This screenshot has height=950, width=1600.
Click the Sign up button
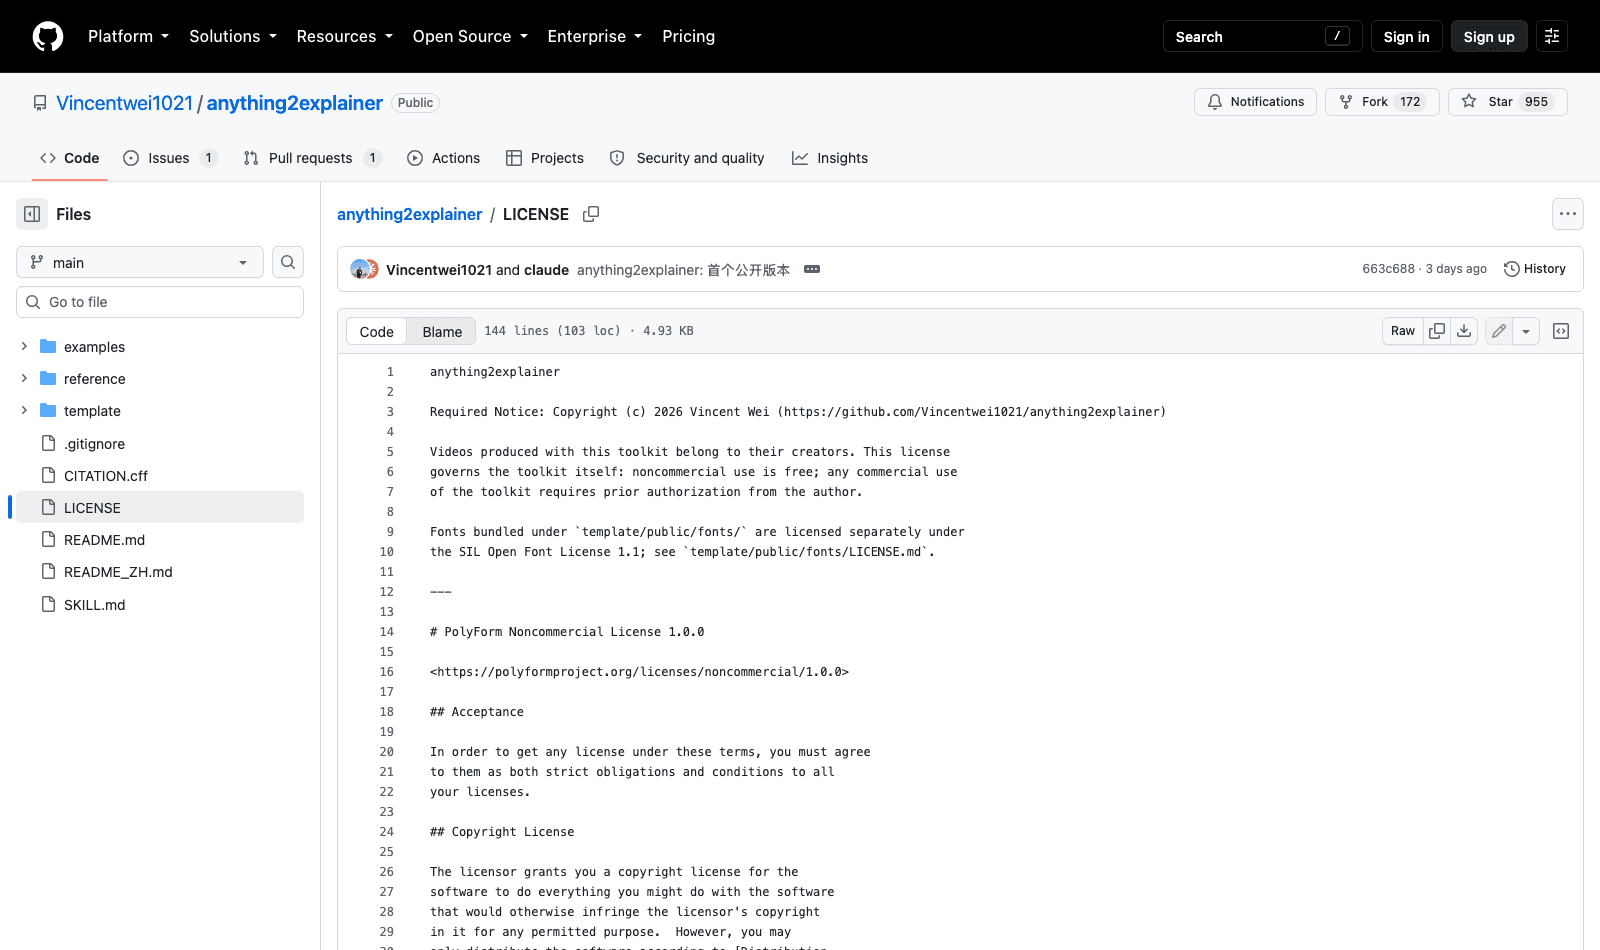pyautogui.click(x=1489, y=37)
